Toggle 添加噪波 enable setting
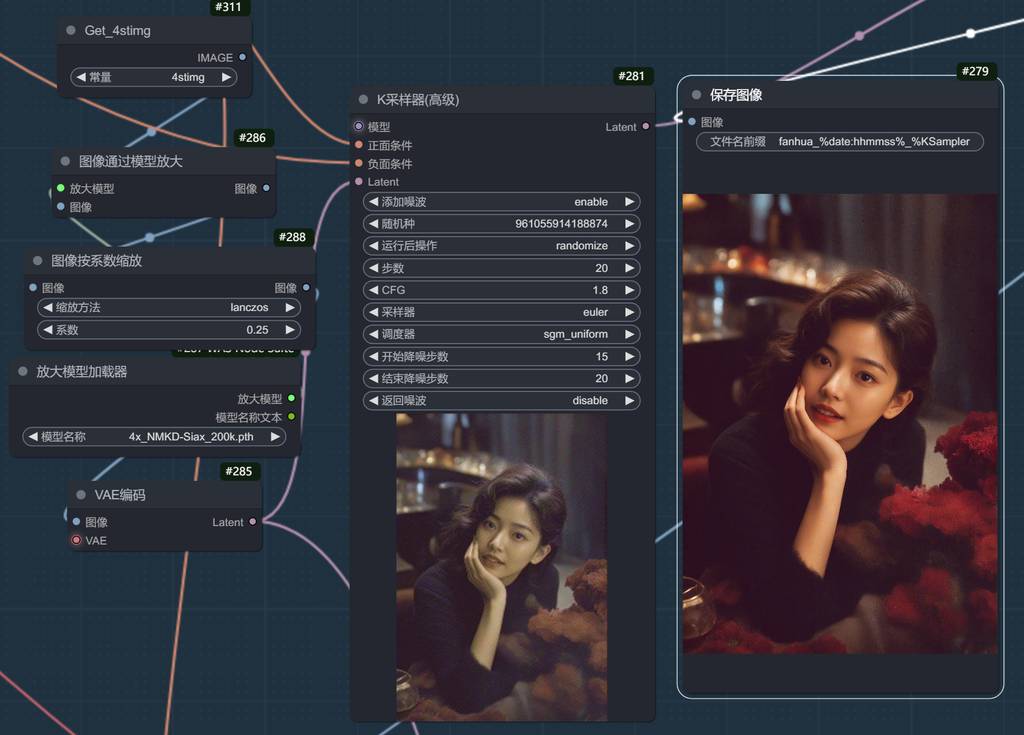Image resolution: width=1024 pixels, height=735 pixels. [x=502, y=202]
